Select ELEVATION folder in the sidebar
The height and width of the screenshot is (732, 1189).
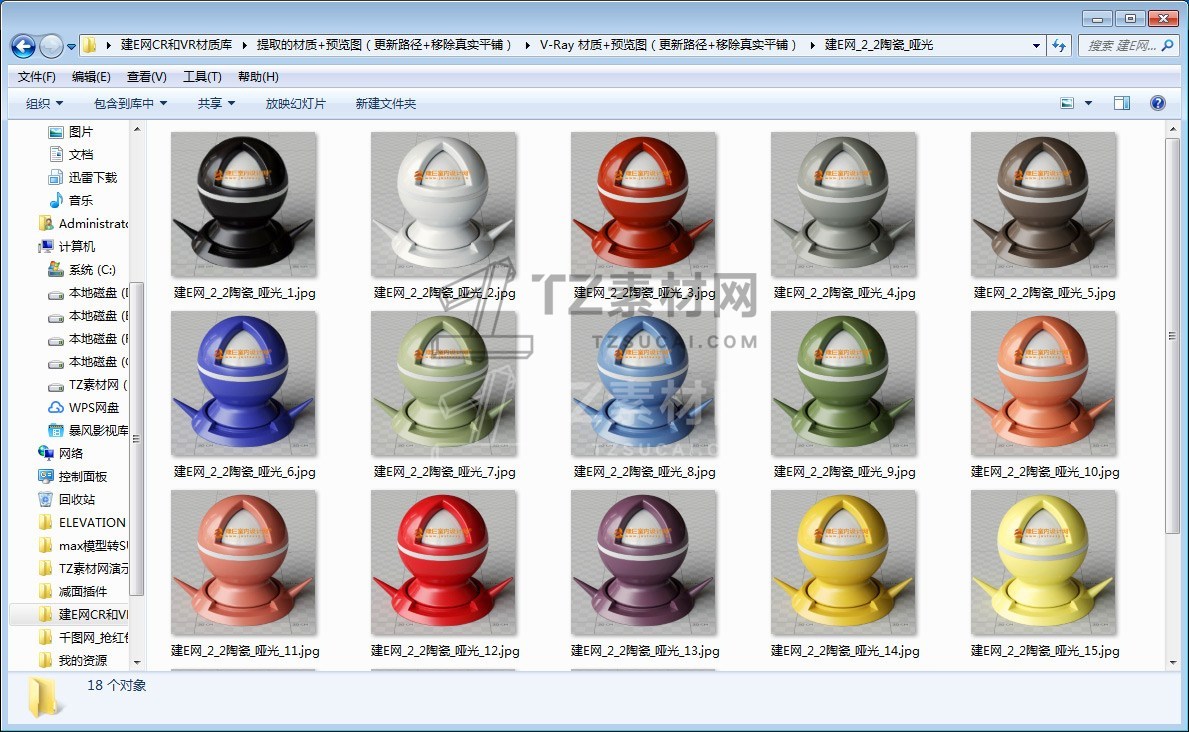82,523
